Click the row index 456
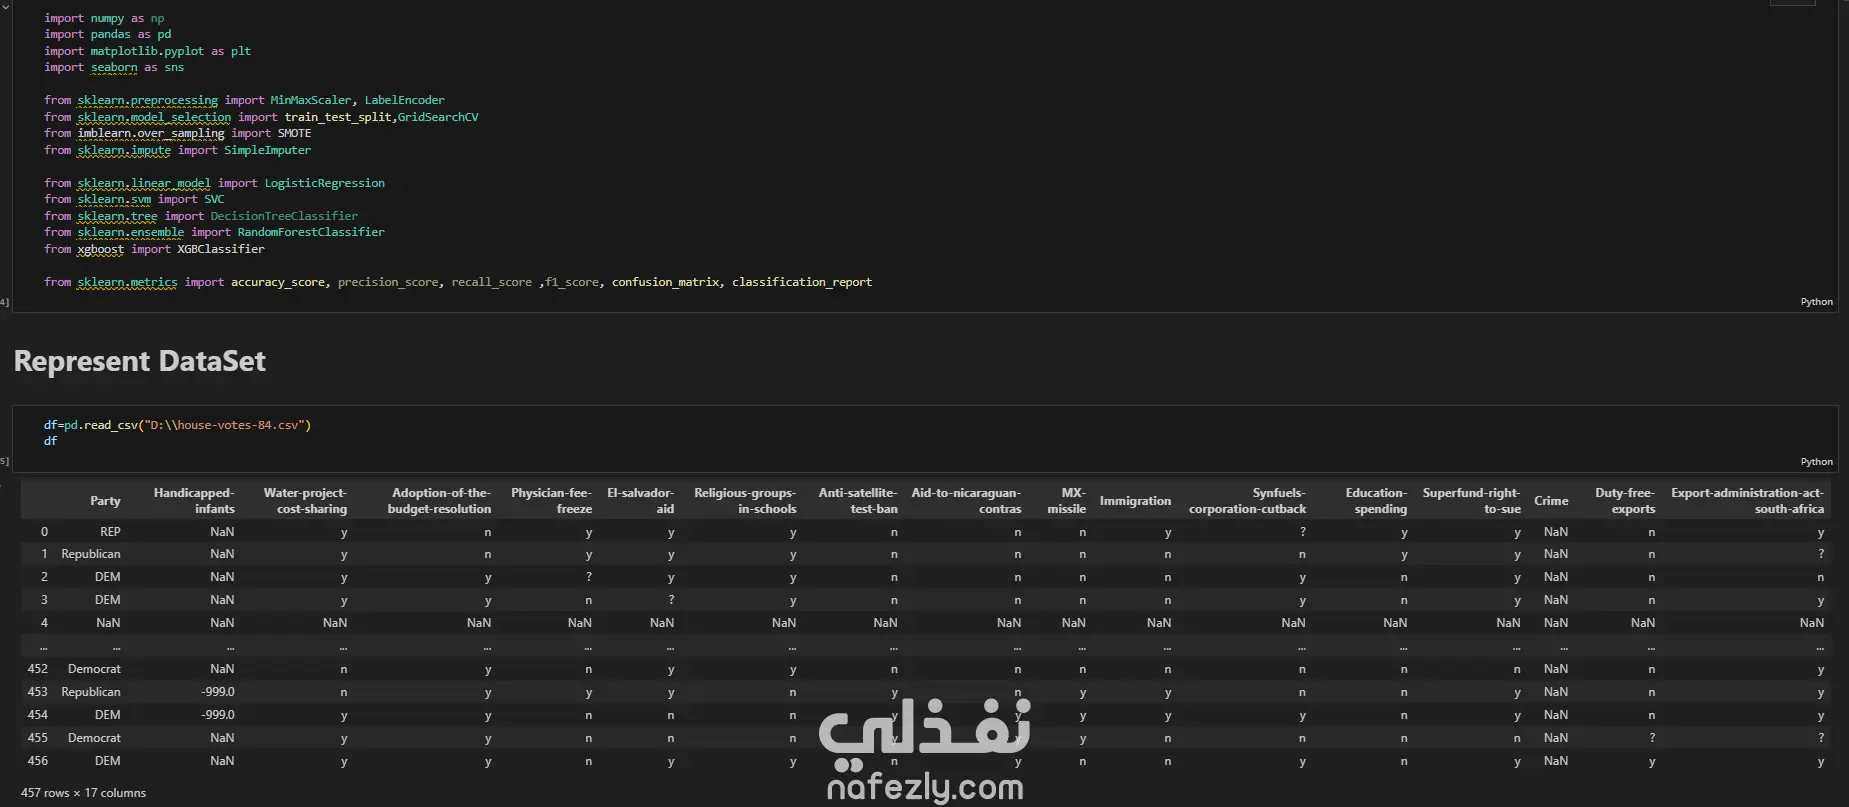The height and width of the screenshot is (807, 1849). 38,761
